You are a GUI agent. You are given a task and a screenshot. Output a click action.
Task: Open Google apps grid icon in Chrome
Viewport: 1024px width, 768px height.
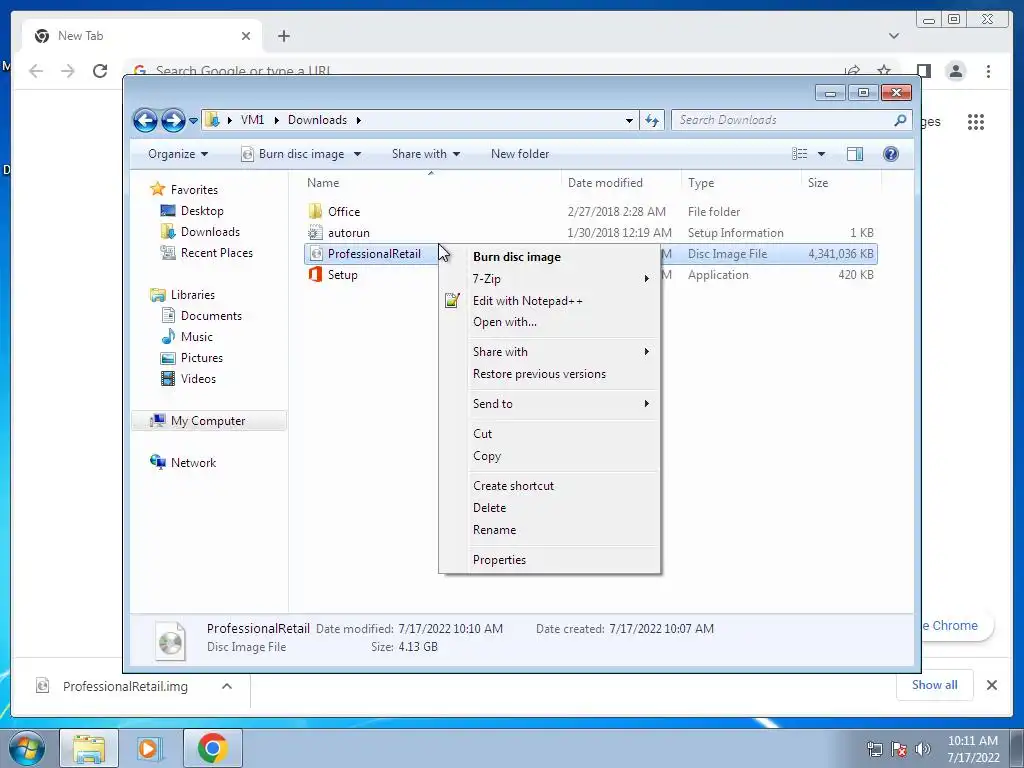click(976, 121)
